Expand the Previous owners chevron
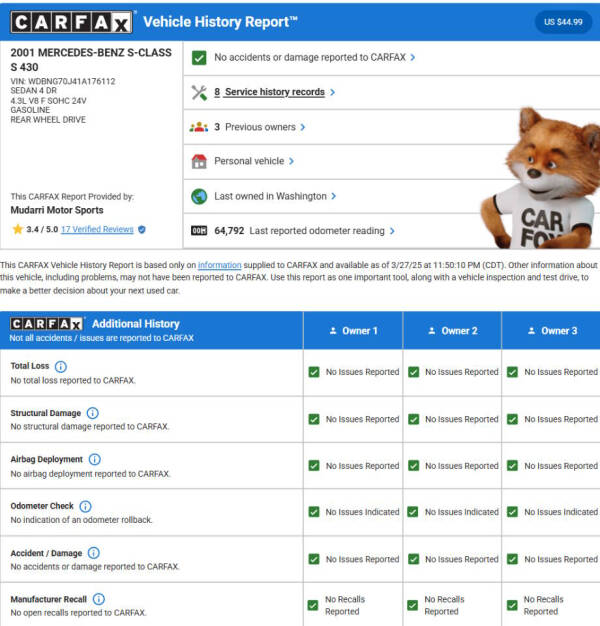Image resolution: width=600 pixels, height=626 pixels. tap(303, 127)
